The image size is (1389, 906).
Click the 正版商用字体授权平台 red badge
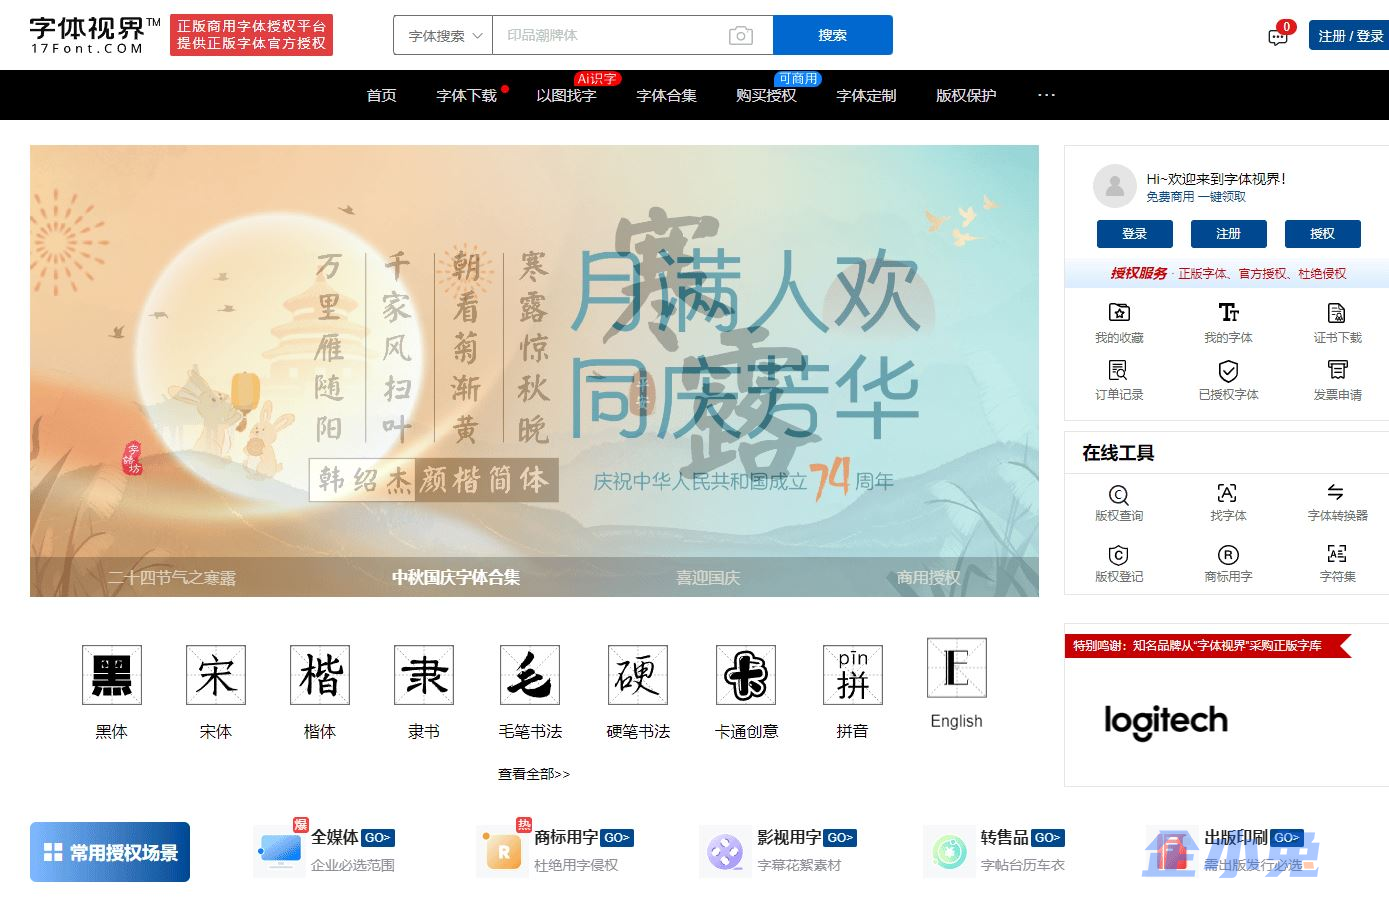coord(251,35)
